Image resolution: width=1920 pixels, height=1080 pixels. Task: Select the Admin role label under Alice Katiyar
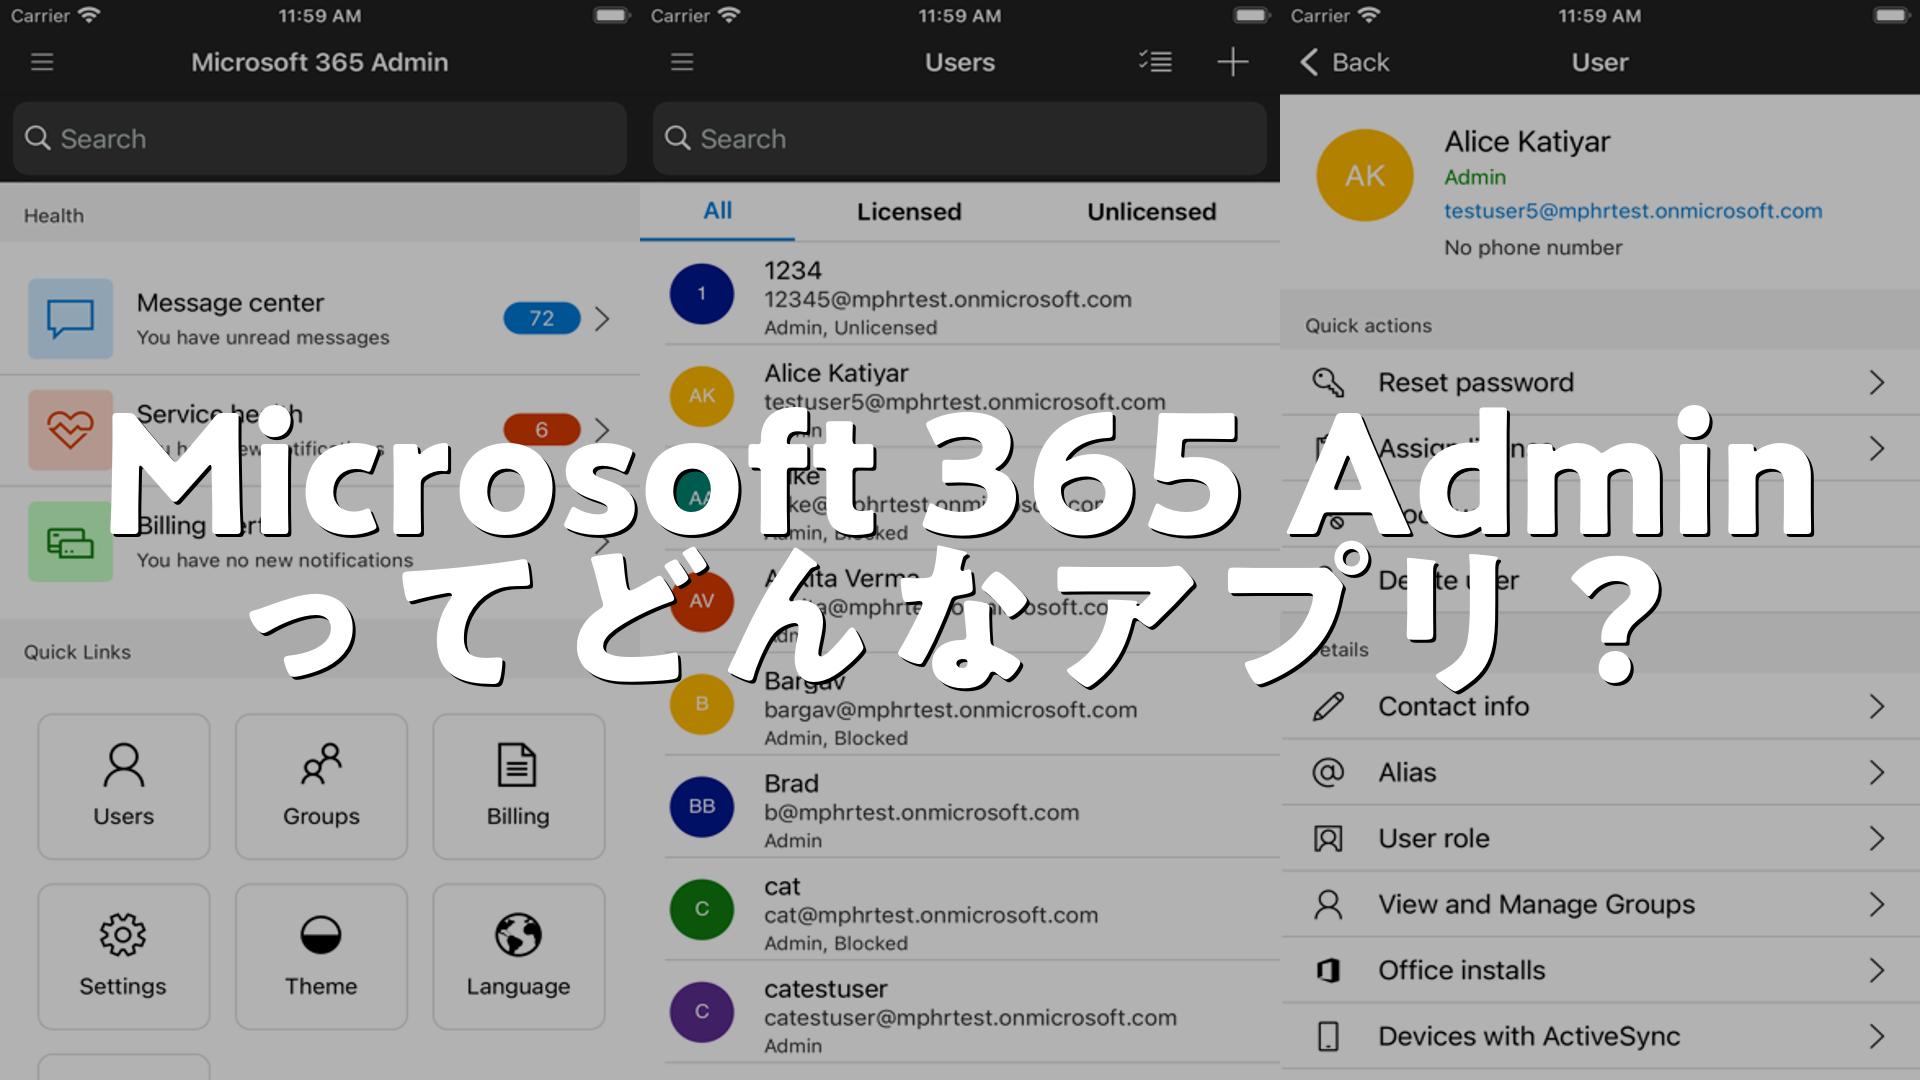[x=1475, y=177]
